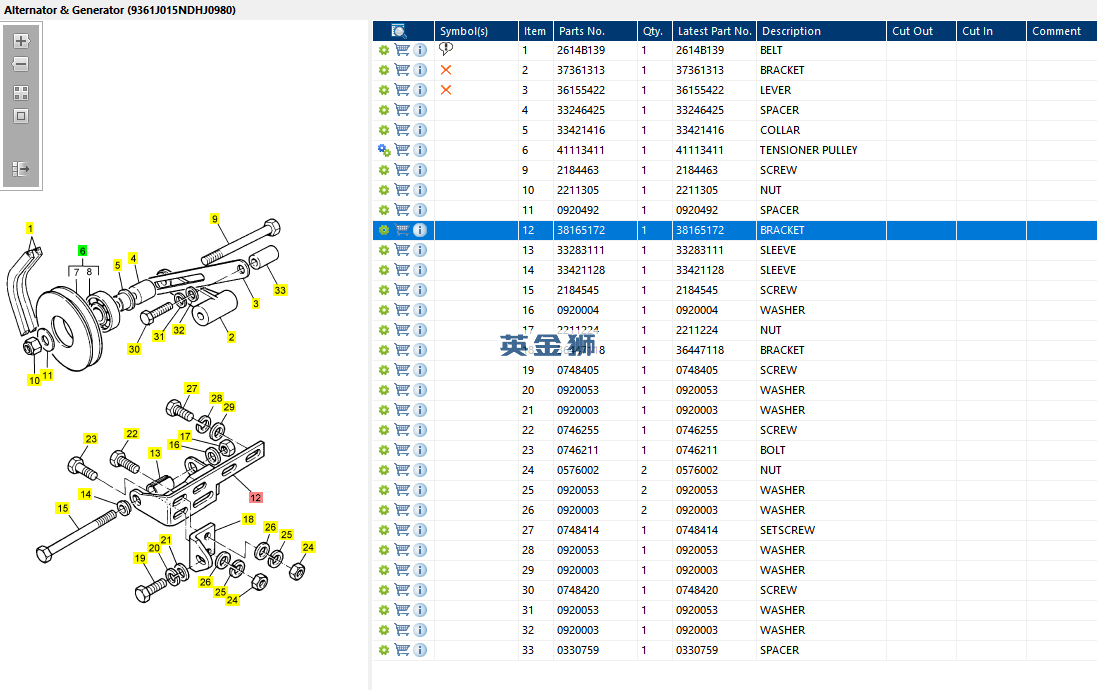1097x690 pixels.
Task: Sort by Qty. column header
Action: point(654,31)
